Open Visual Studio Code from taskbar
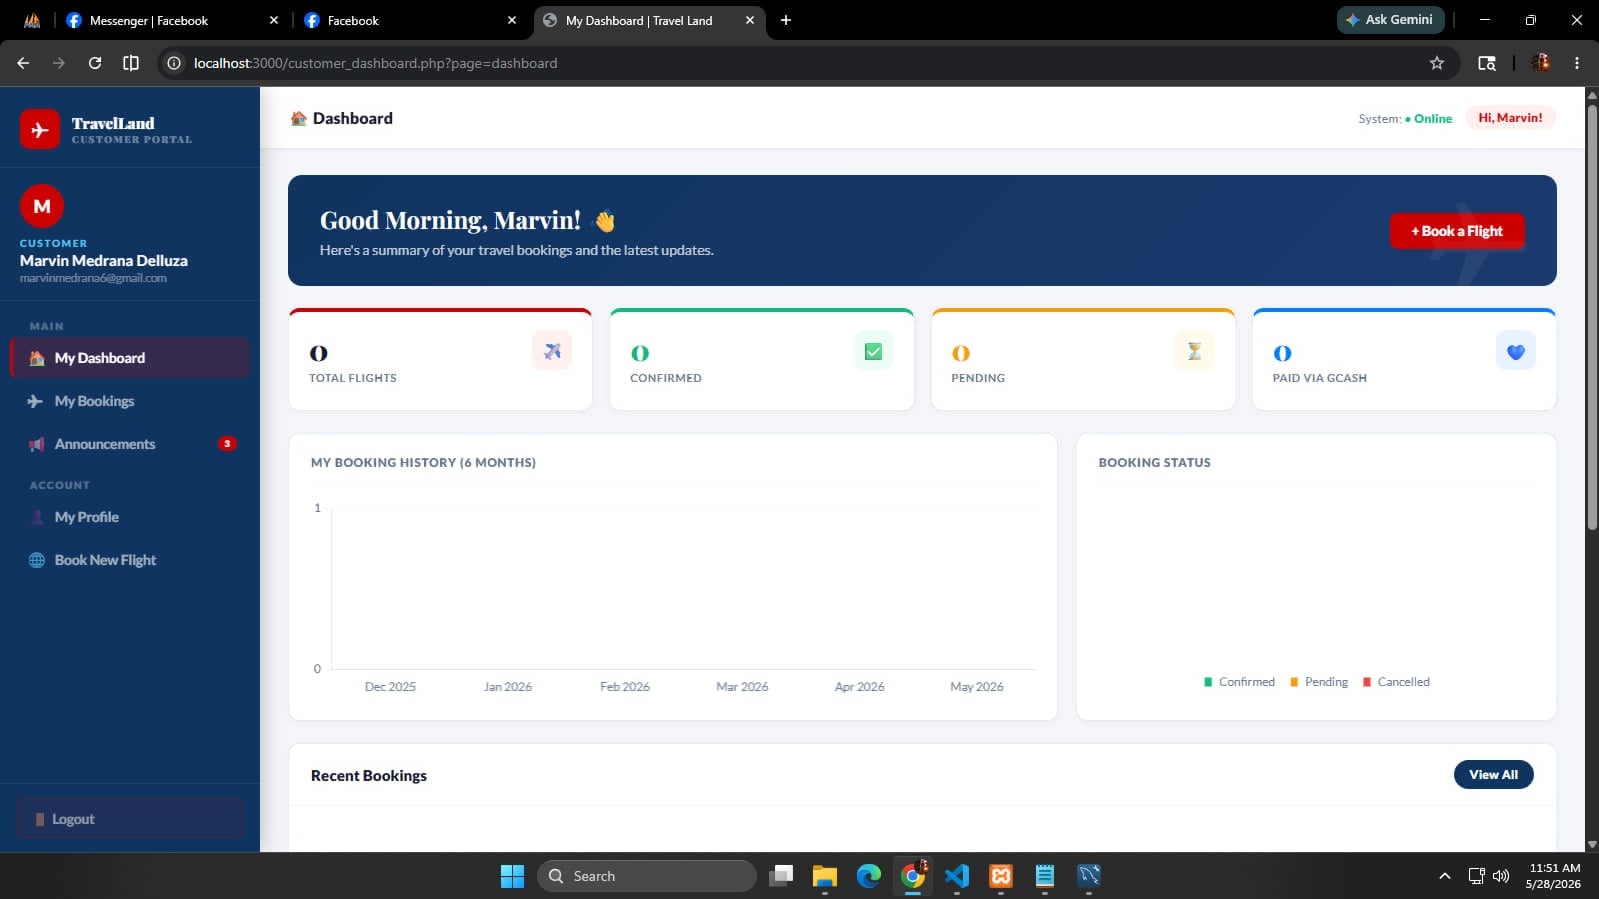 pos(957,876)
